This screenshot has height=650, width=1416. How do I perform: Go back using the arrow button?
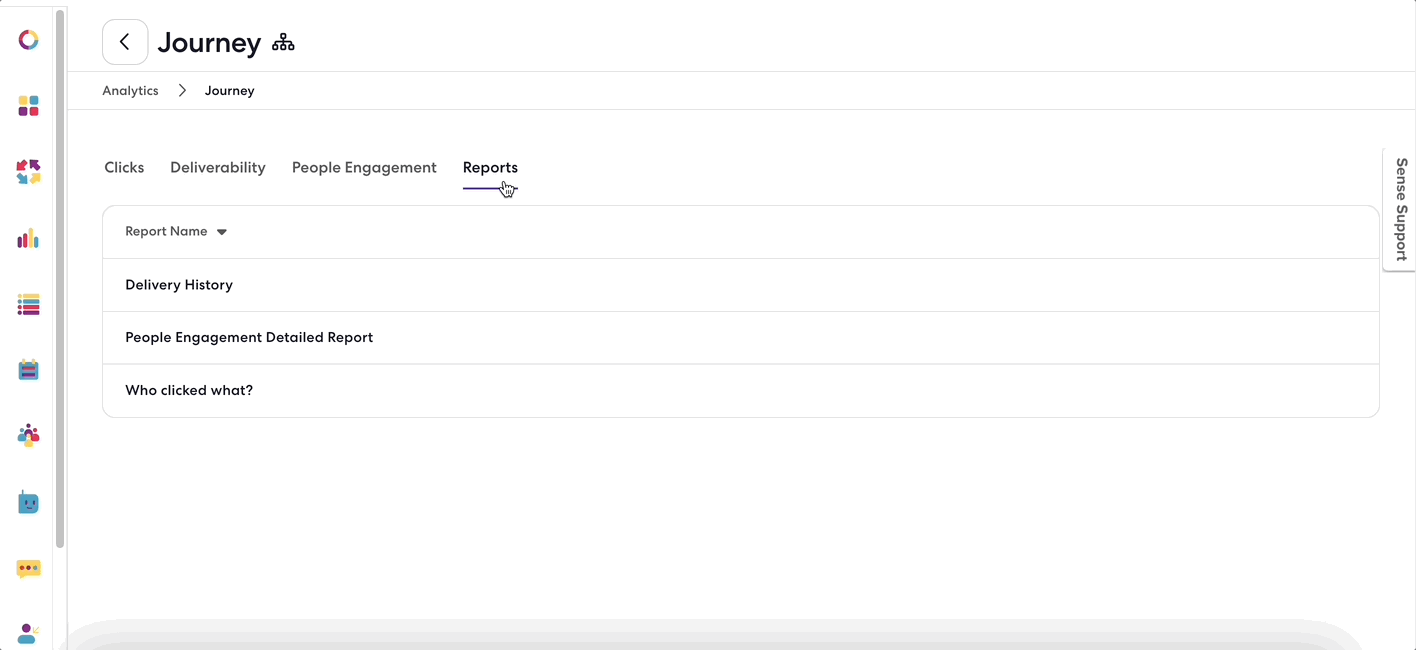coord(125,42)
